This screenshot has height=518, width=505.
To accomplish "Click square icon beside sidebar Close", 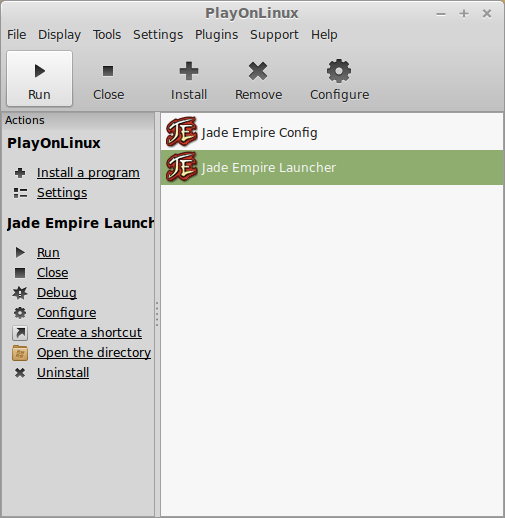I will (x=20, y=273).
